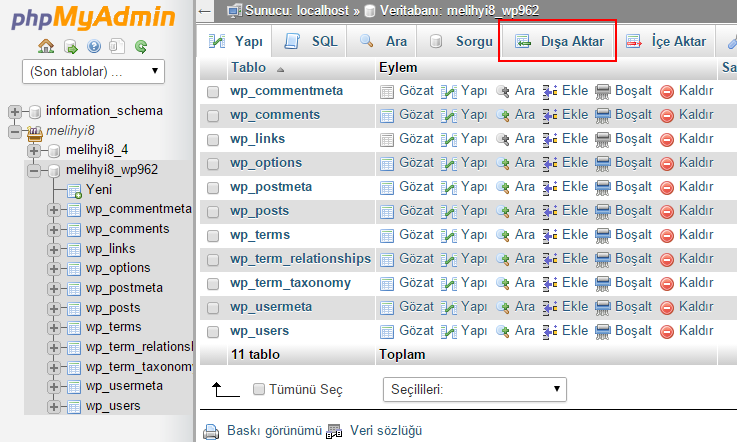Click the Veri sözlüğü icon
The width and height of the screenshot is (737, 442).
(334, 431)
